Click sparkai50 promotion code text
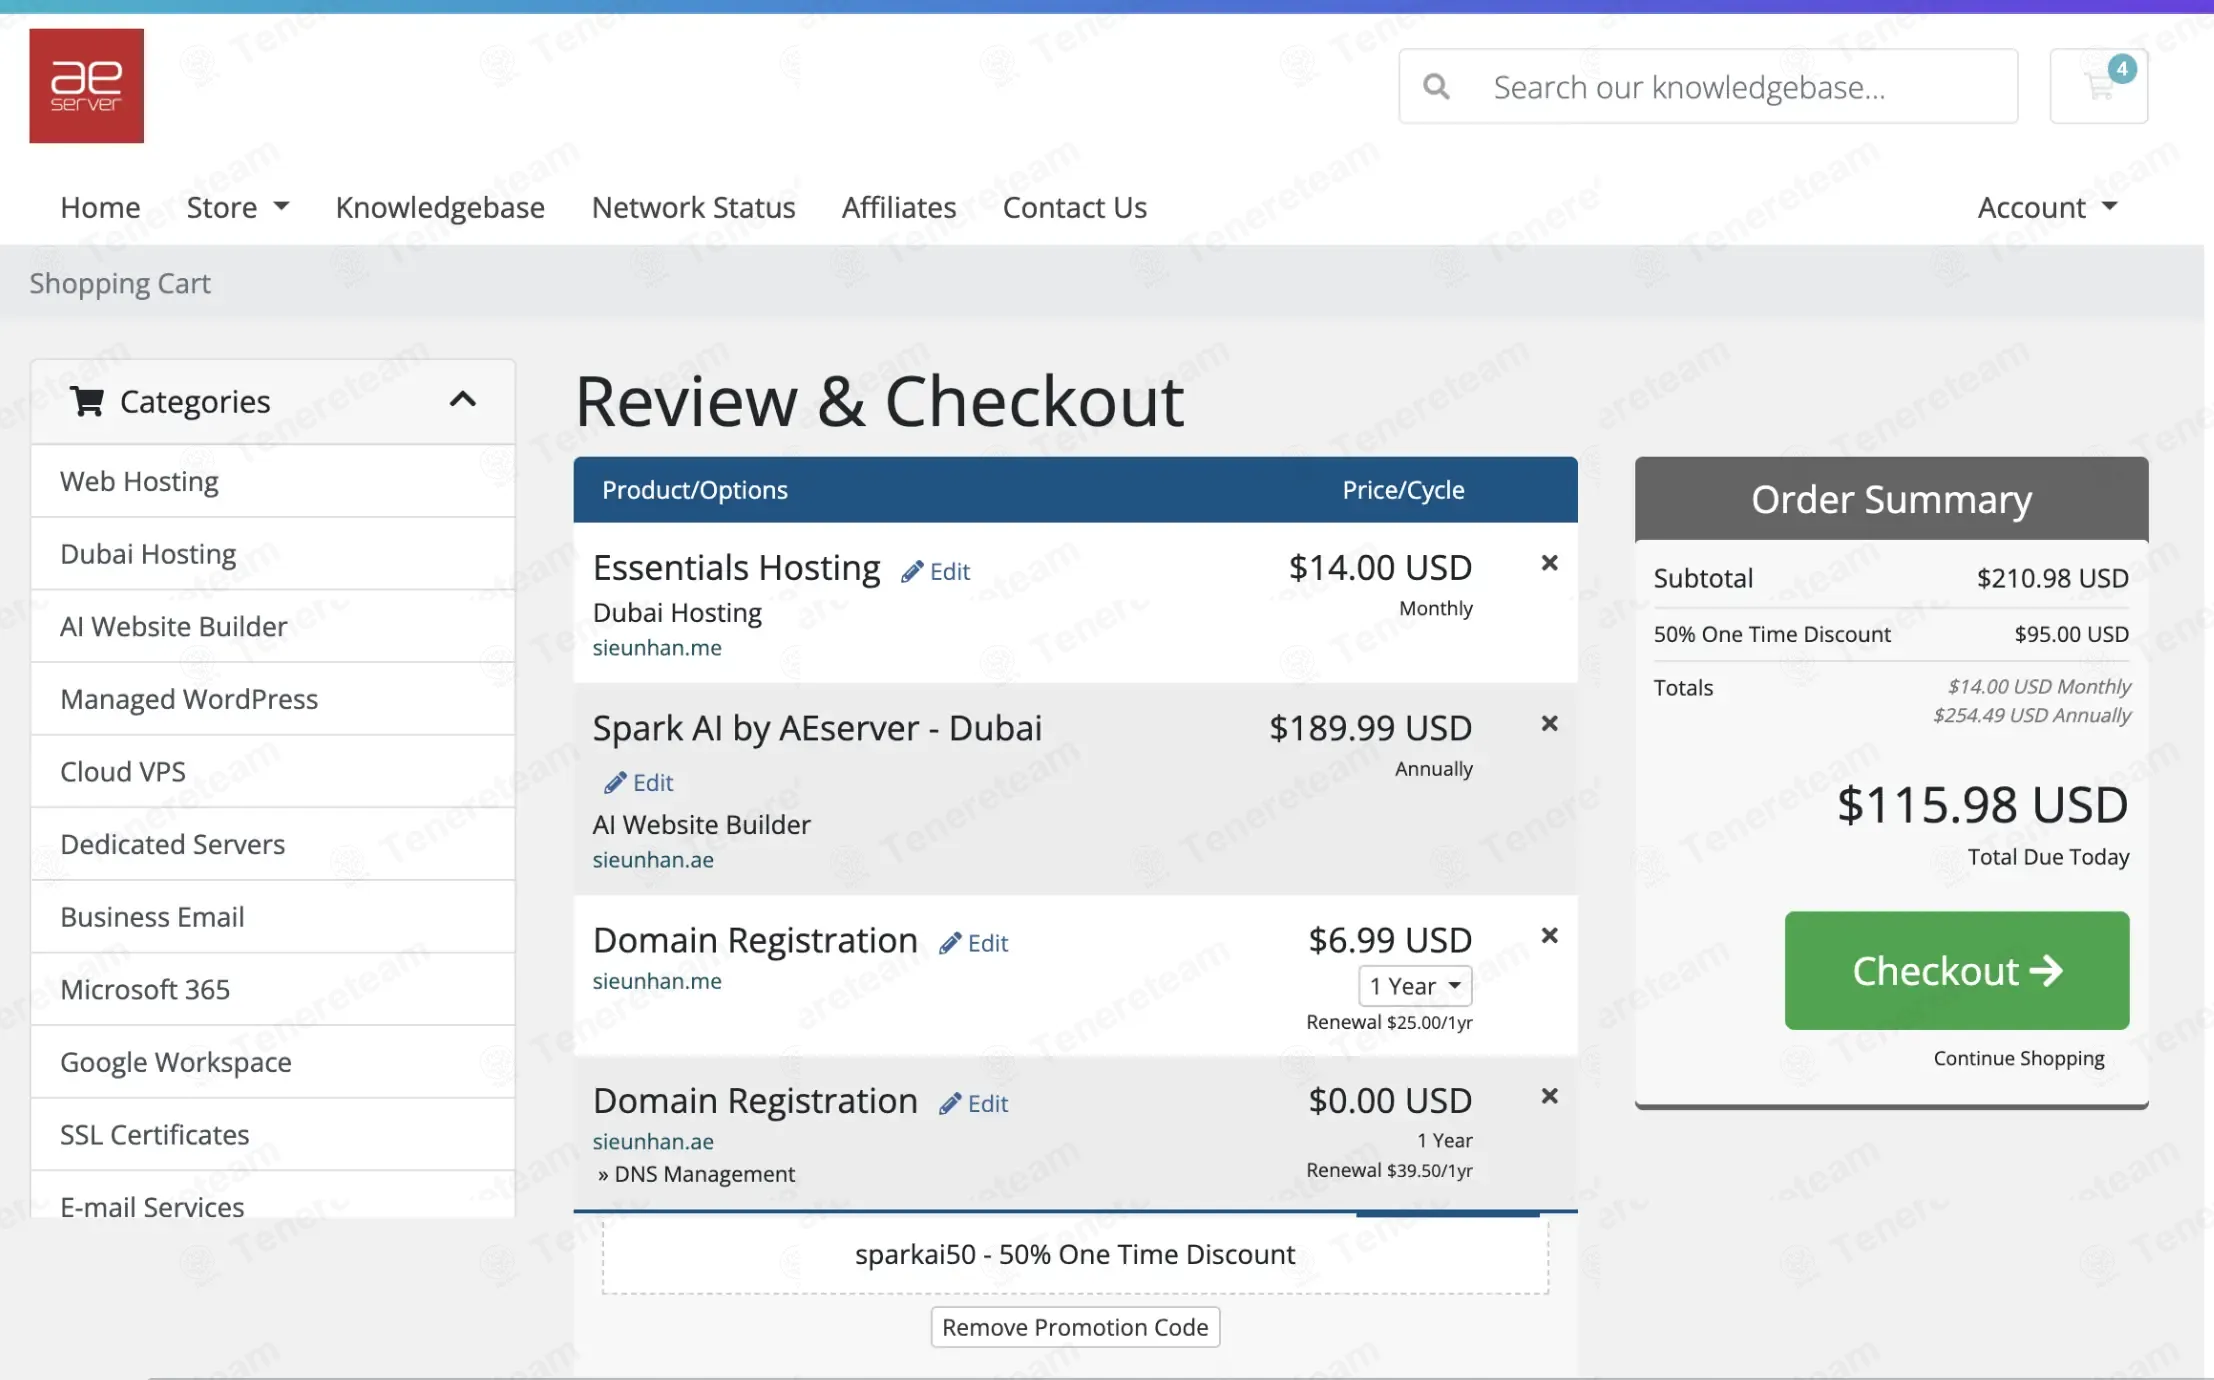The height and width of the screenshot is (1380, 2214). (1075, 1254)
